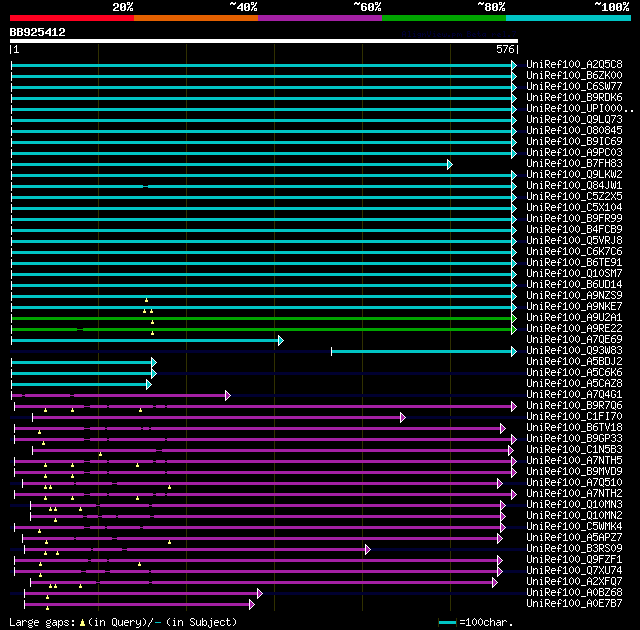Select hit UniRef100_B6ZK00

(x=574, y=75)
